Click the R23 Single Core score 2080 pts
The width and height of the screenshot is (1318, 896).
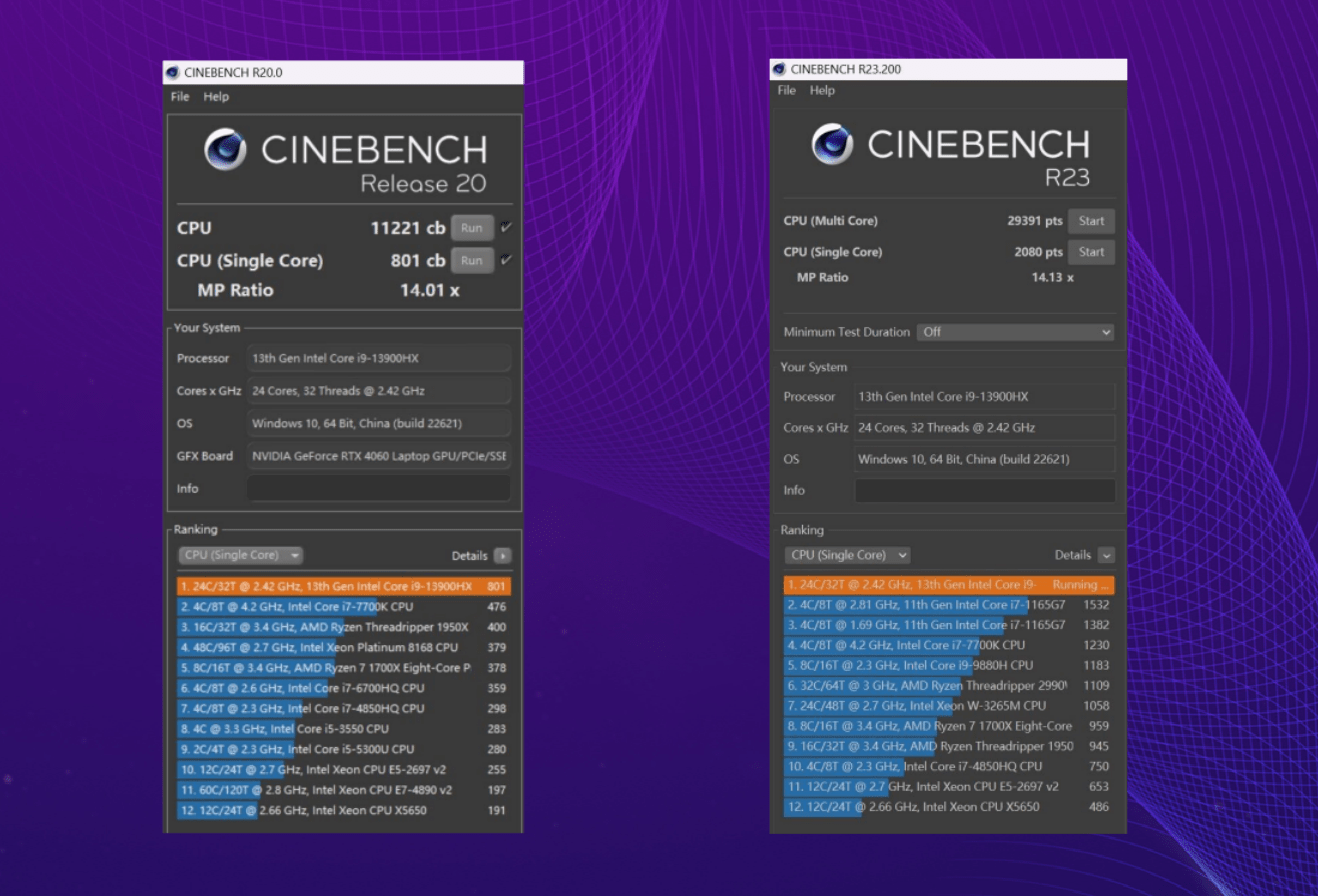pos(1038,252)
